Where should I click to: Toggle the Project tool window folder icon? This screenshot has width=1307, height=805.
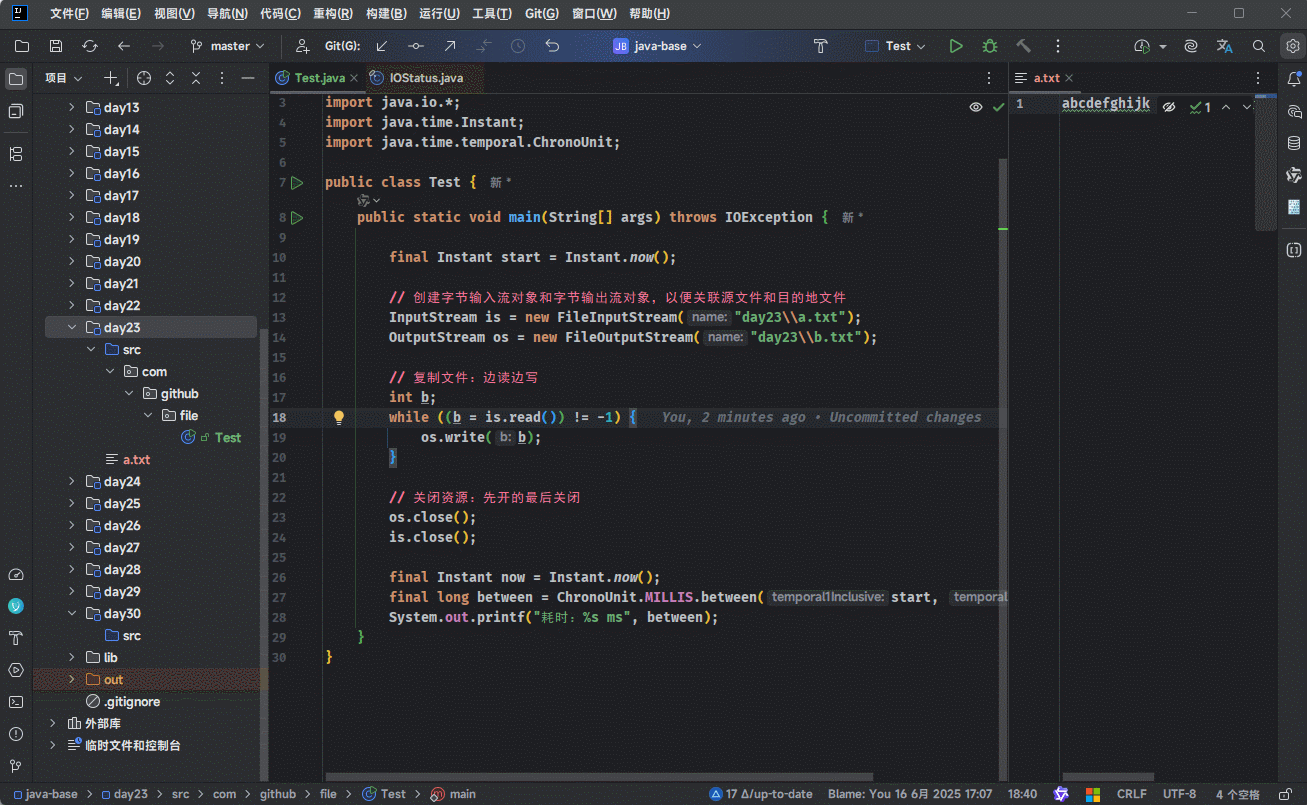coord(16,79)
